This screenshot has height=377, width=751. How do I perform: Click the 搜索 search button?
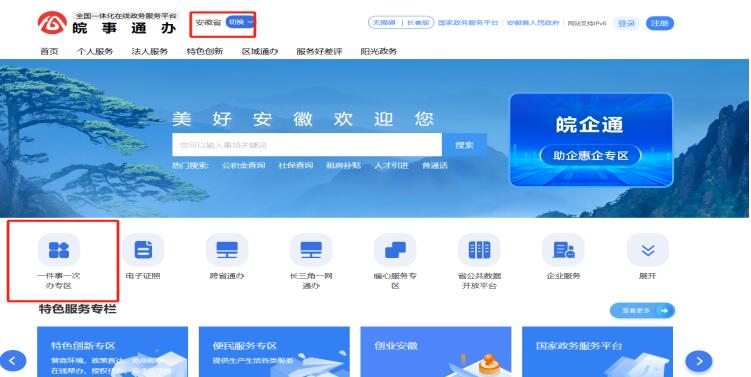pyautogui.click(x=464, y=145)
